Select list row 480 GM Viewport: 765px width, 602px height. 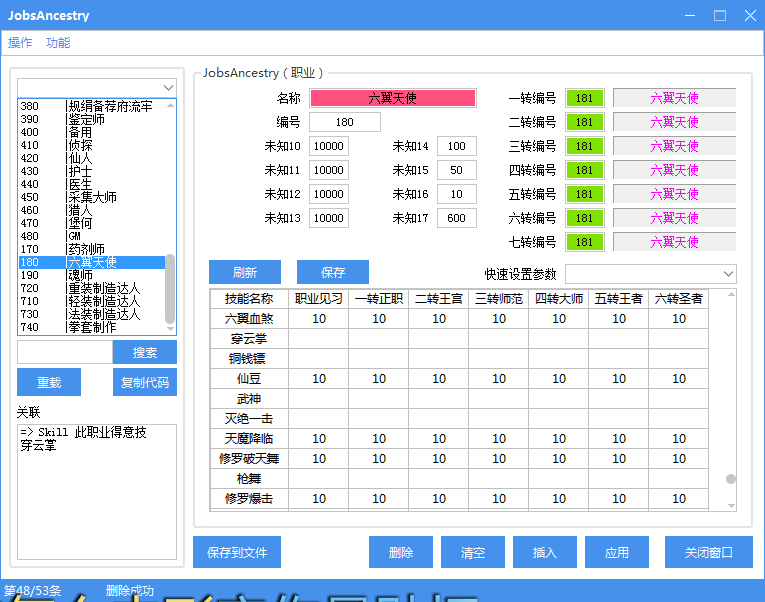[x=92, y=236]
